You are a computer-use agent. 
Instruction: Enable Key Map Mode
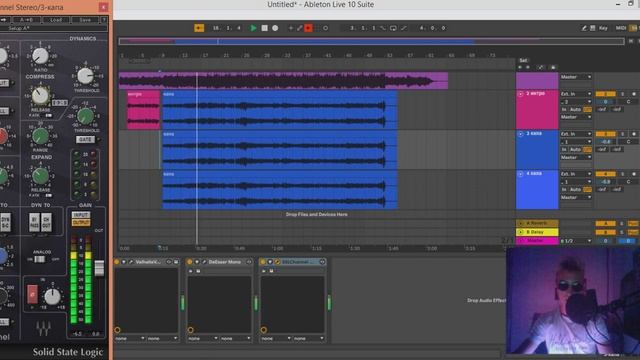point(603,28)
